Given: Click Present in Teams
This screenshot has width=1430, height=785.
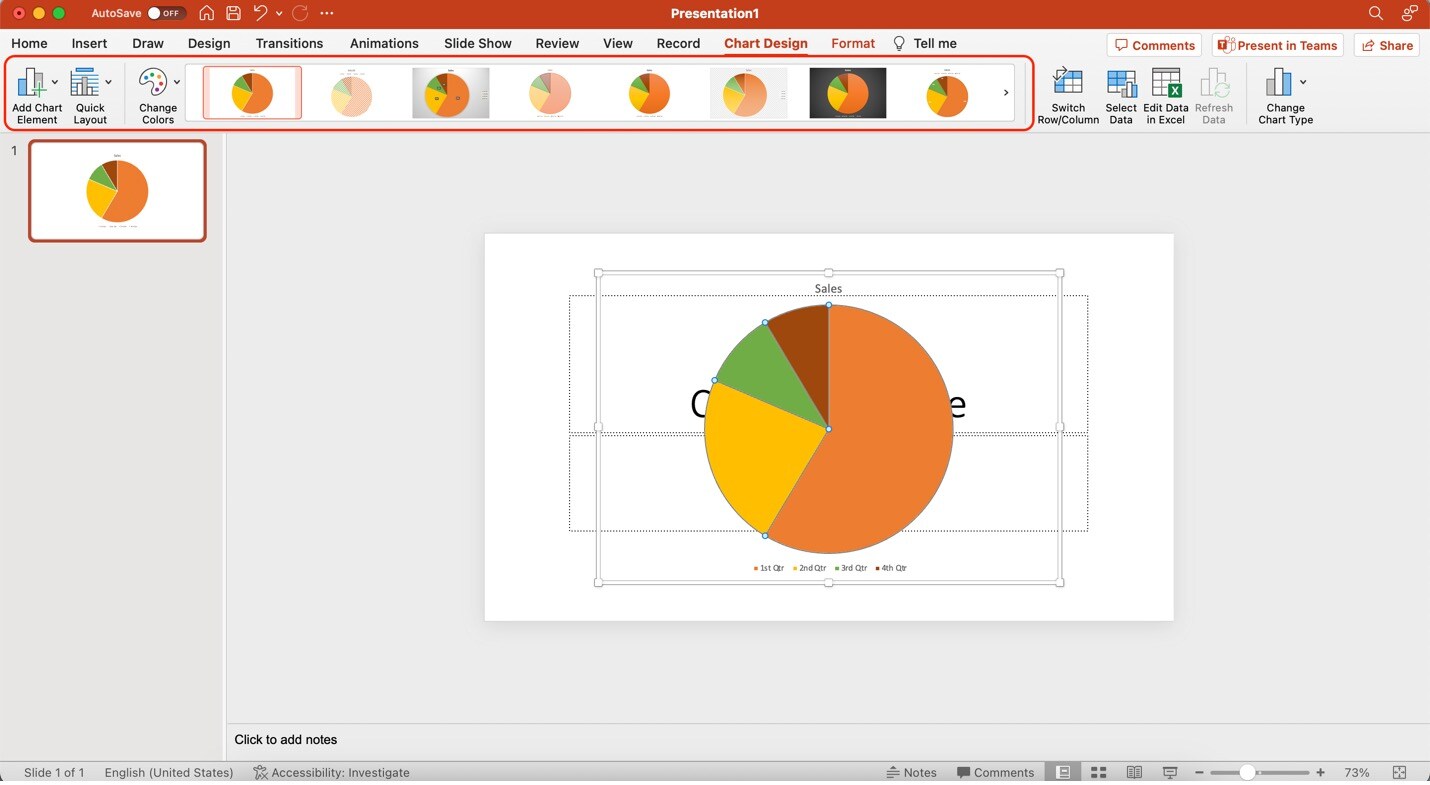Looking at the screenshot, I should pos(1277,45).
